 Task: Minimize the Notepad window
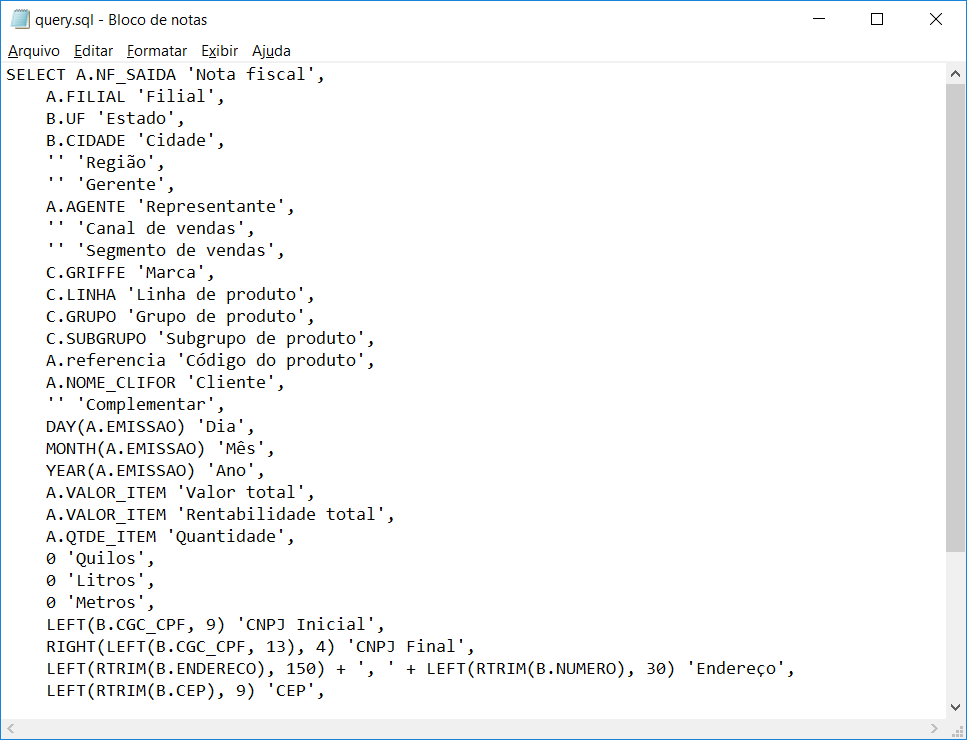pos(818,19)
